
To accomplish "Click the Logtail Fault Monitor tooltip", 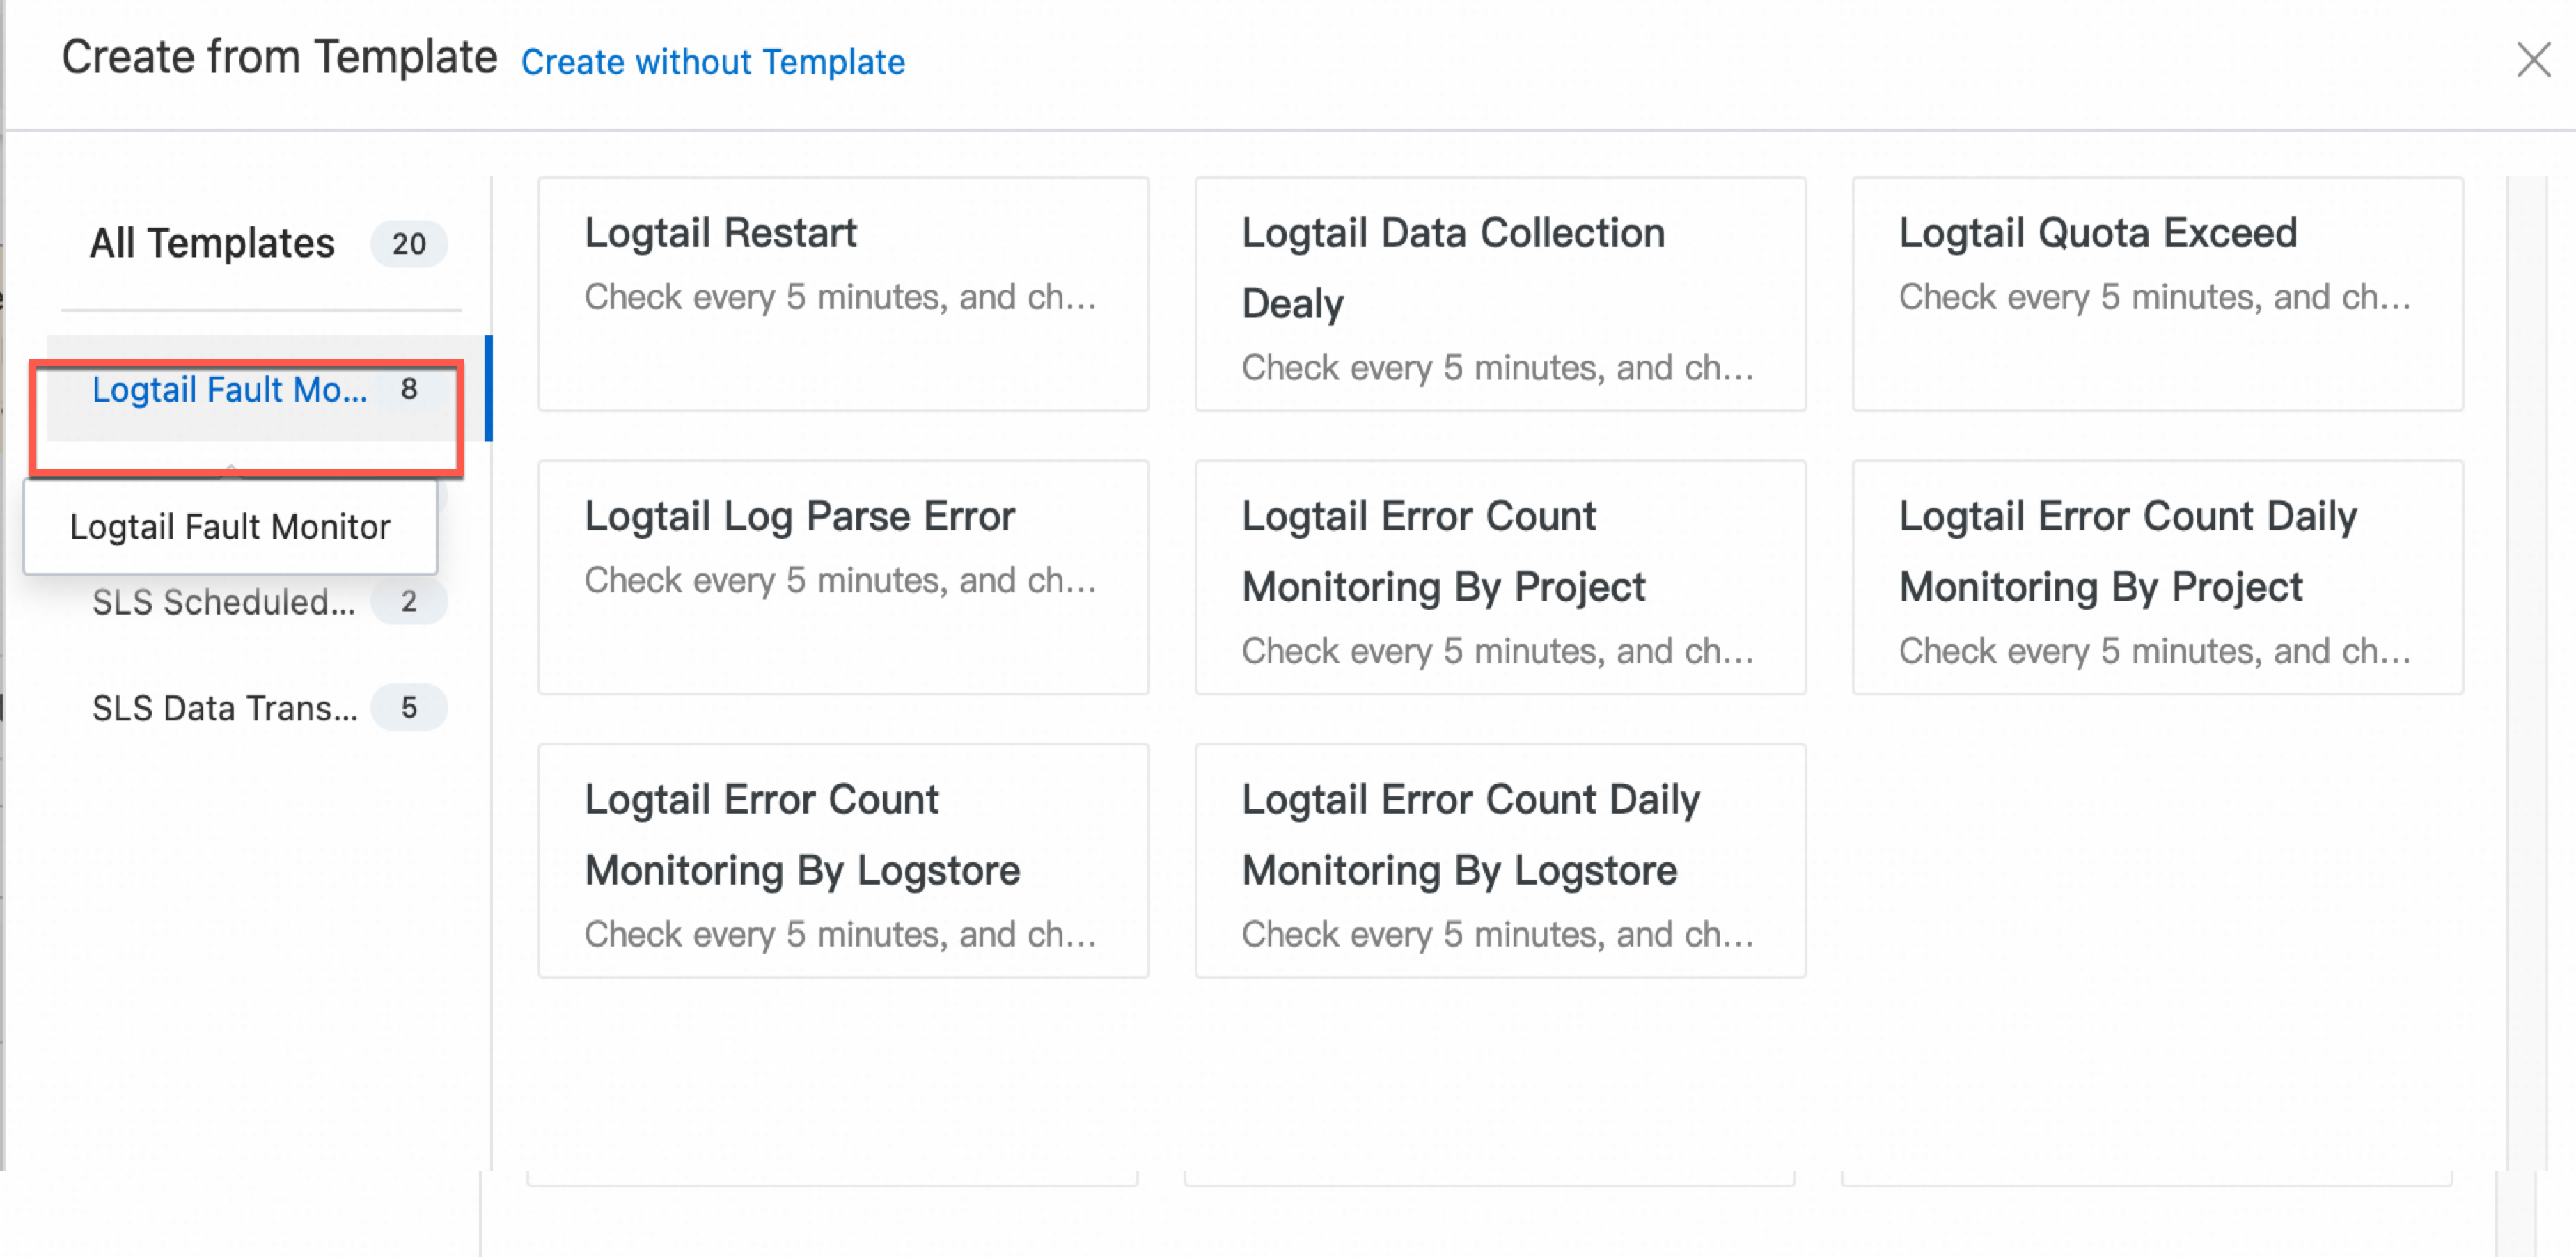I will (x=230, y=527).
